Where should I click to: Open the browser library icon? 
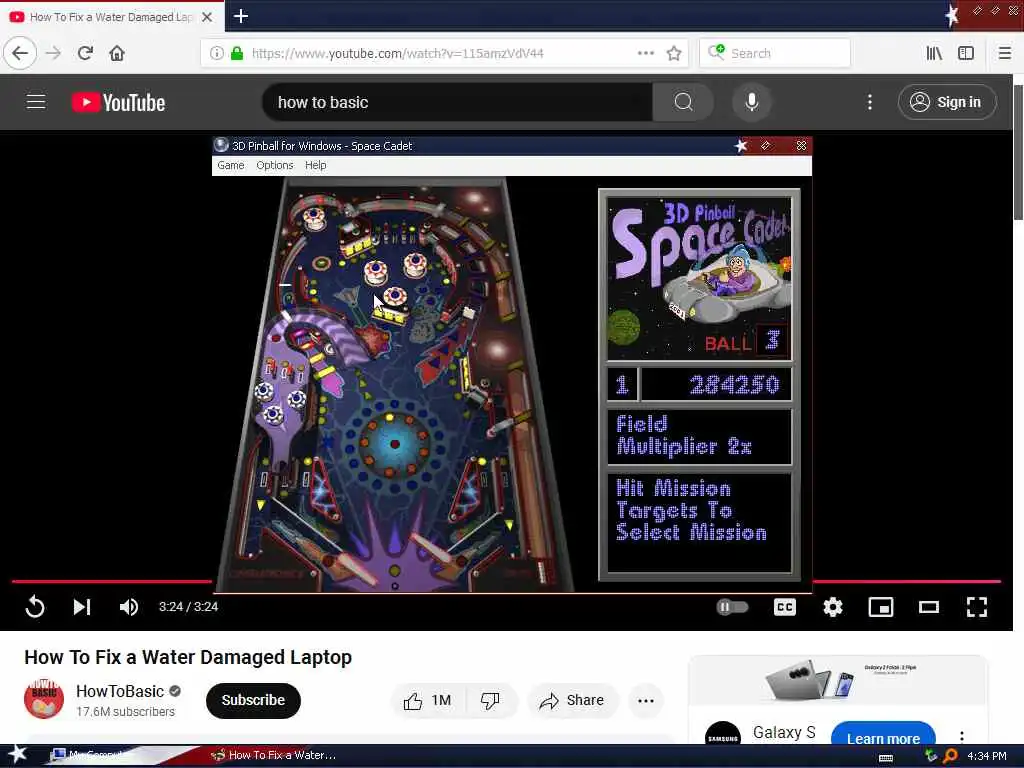(934, 53)
